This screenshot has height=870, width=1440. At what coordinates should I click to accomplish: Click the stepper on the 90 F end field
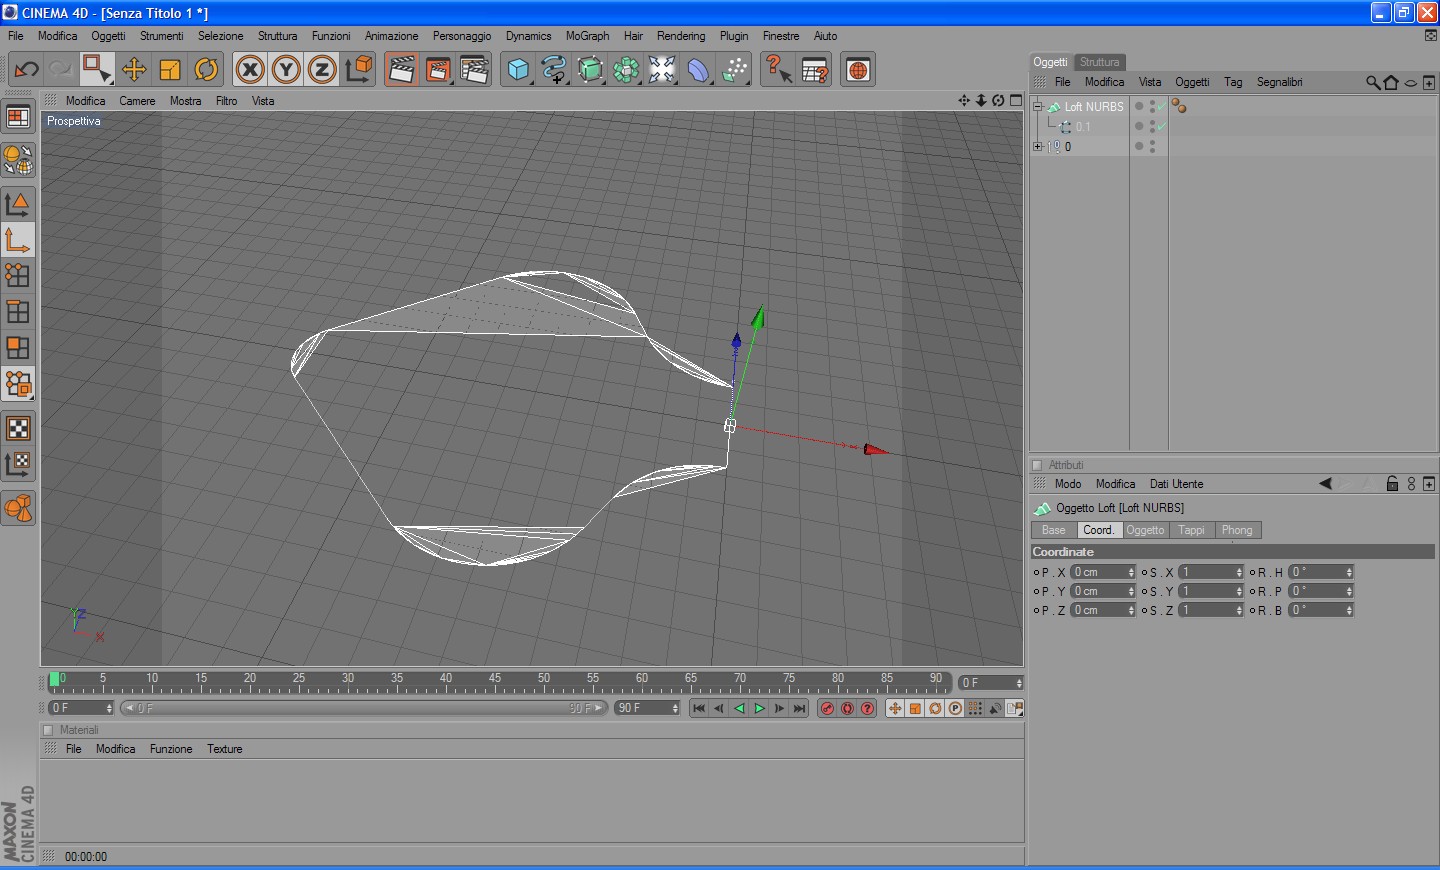675,708
